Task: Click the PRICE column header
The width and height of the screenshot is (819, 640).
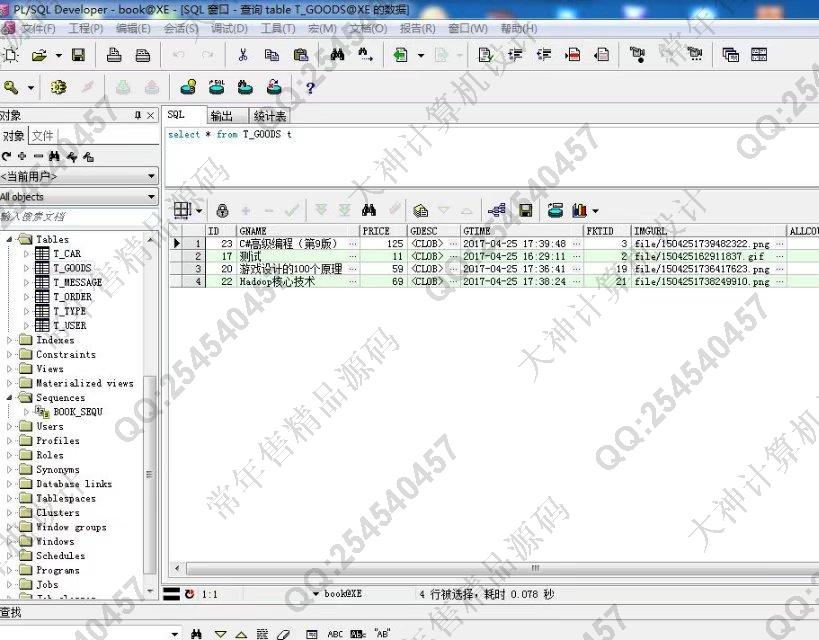Action: [383, 230]
